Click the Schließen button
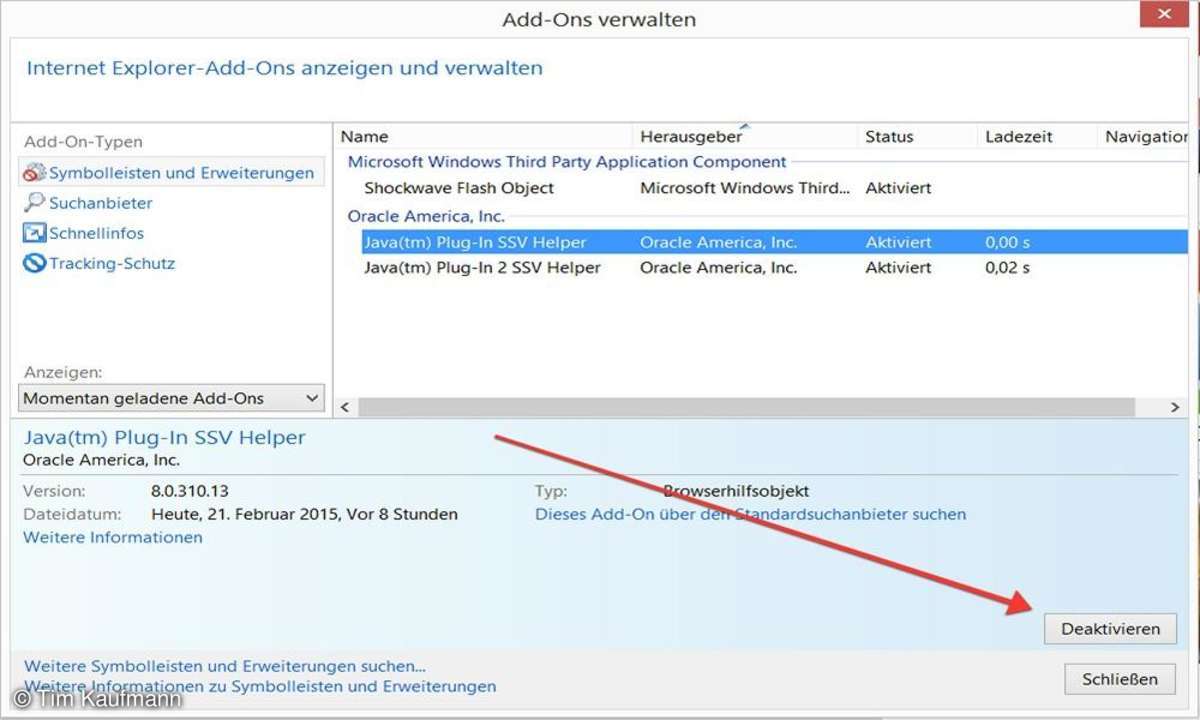Image resolution: width=1200 pixels, height=720 pixels. 1120,679
